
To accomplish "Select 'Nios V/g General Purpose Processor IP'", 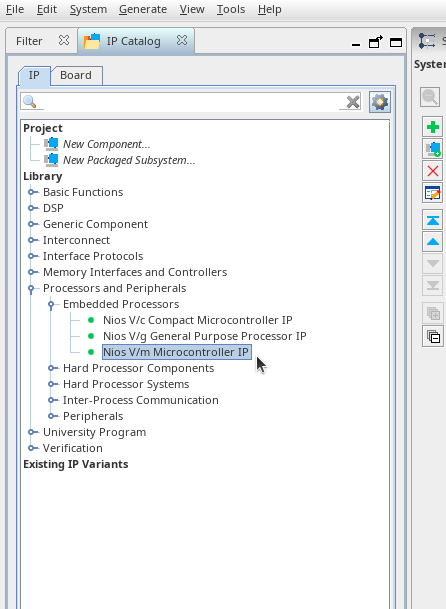I will (x=205, y=336).
